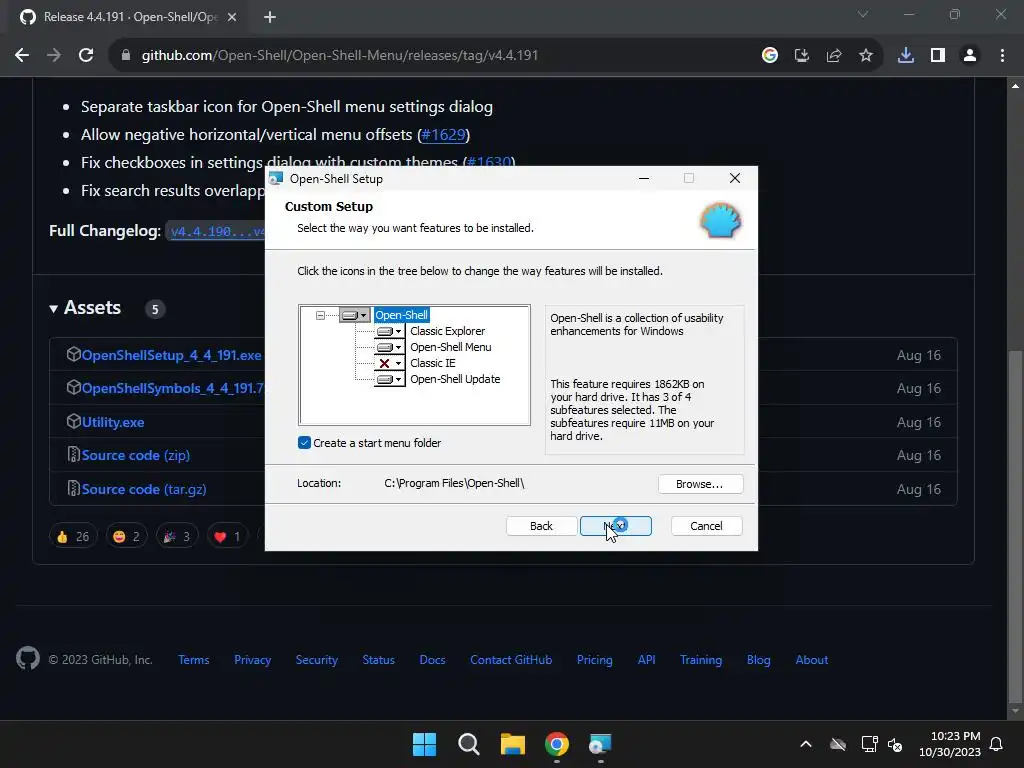Viewport: 1024px width, 768px height.
Task: Open the Pricing footer link
Action: 595,660
